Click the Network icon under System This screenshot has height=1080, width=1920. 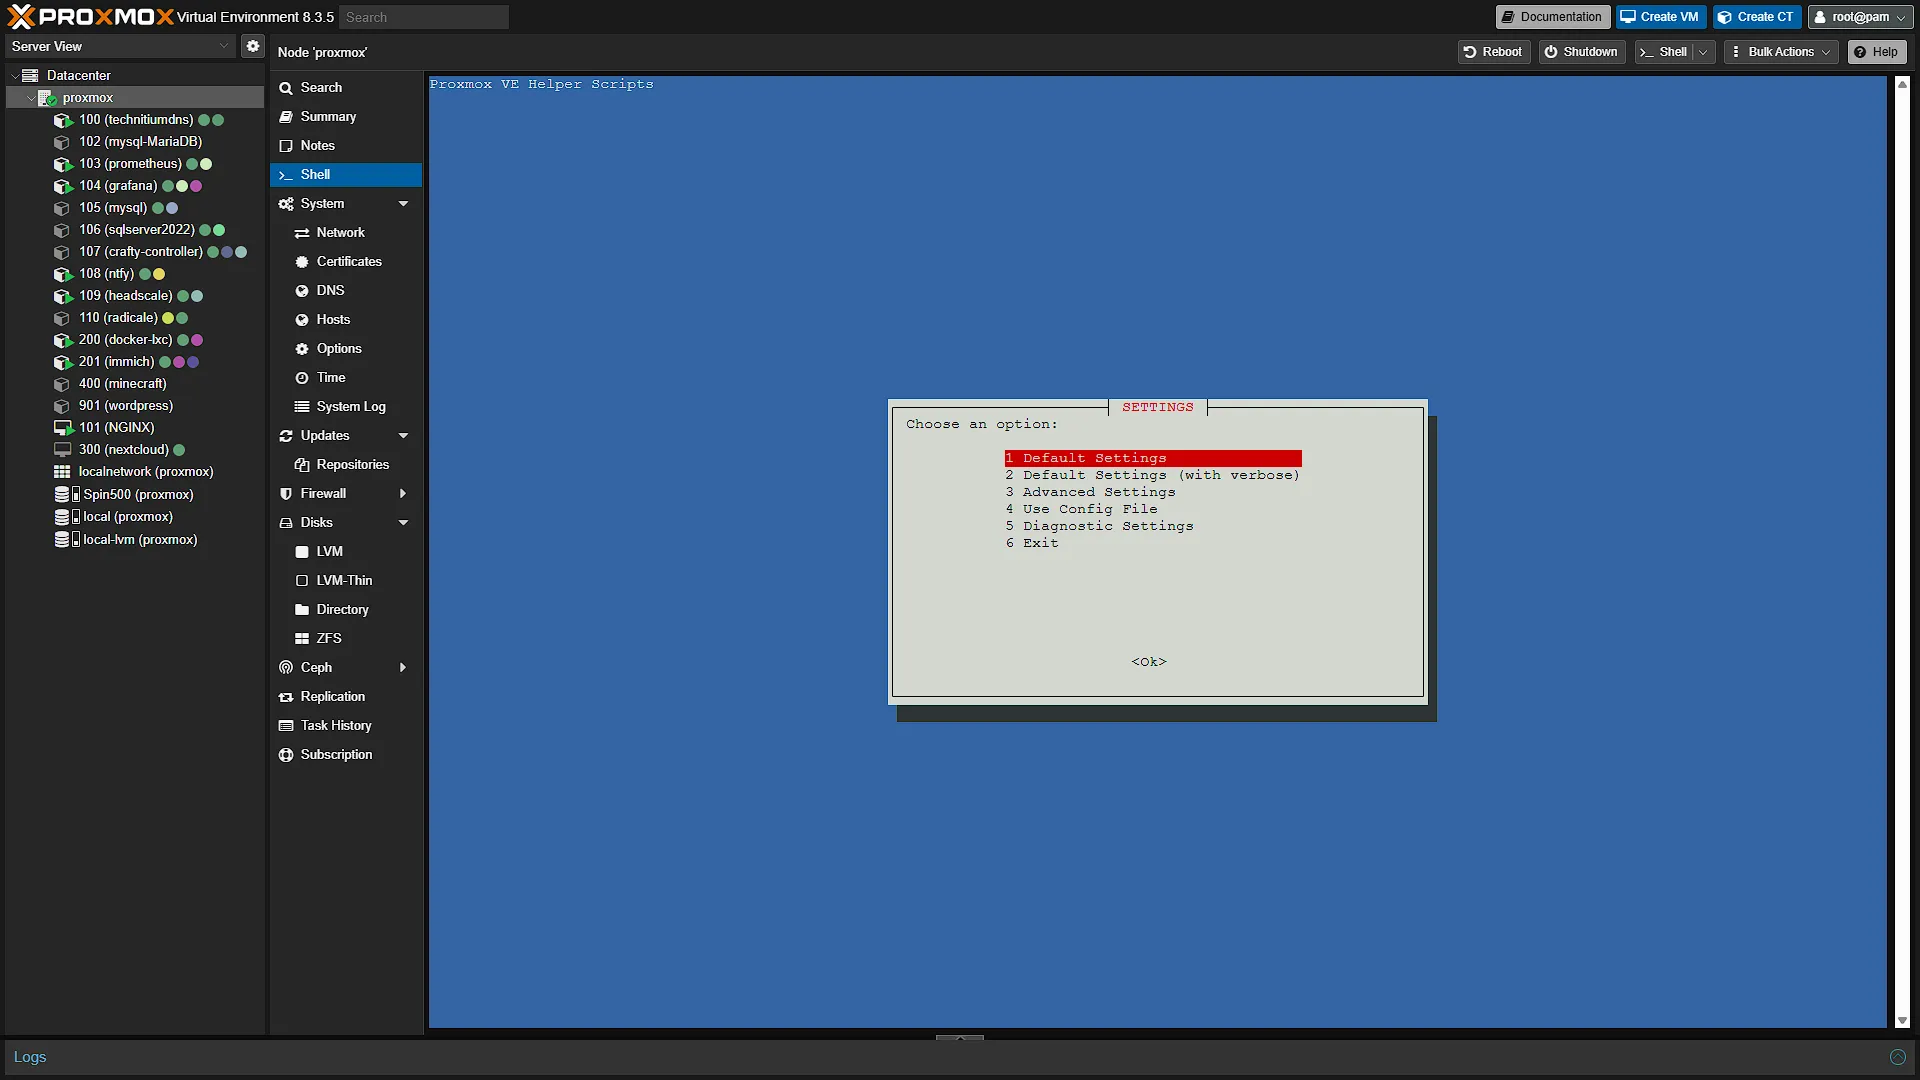click(x=302, y=233)
